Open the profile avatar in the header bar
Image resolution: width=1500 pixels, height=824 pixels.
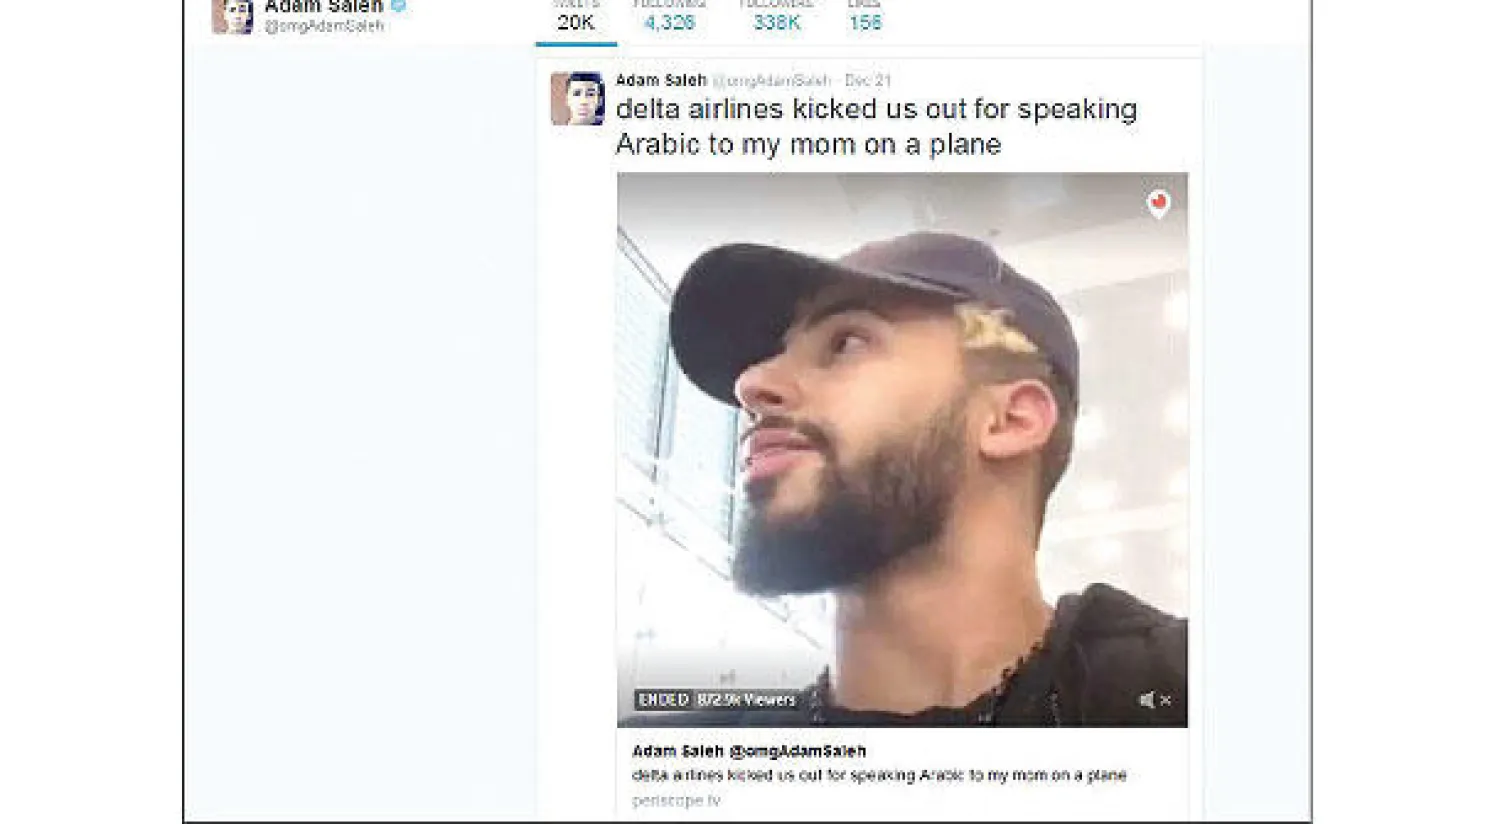point(233,16)
